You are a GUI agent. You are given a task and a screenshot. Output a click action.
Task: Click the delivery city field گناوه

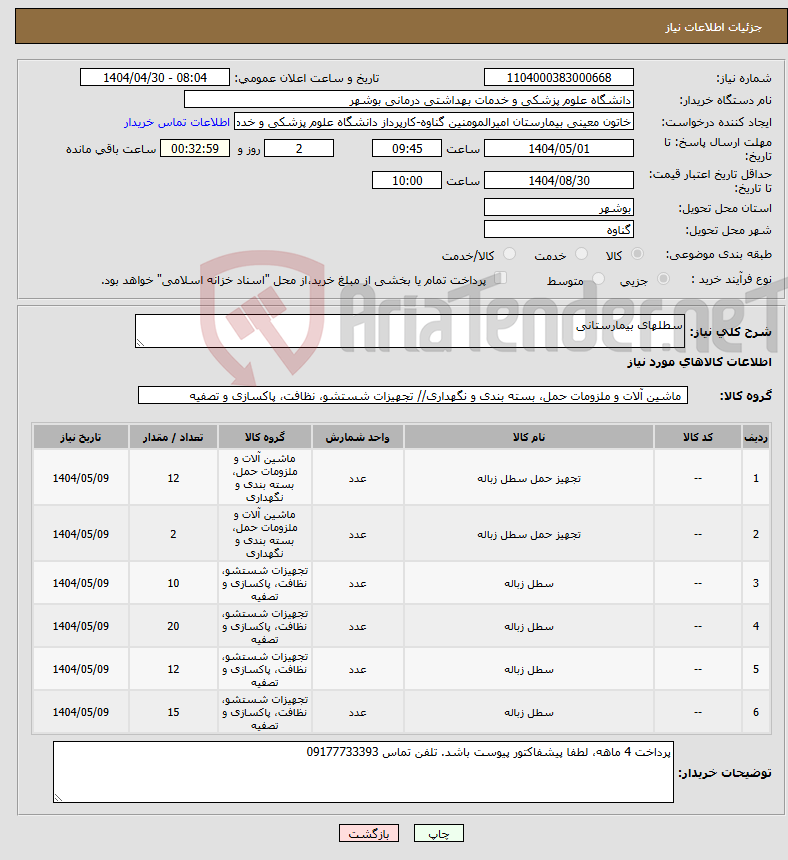pos(559,229)
